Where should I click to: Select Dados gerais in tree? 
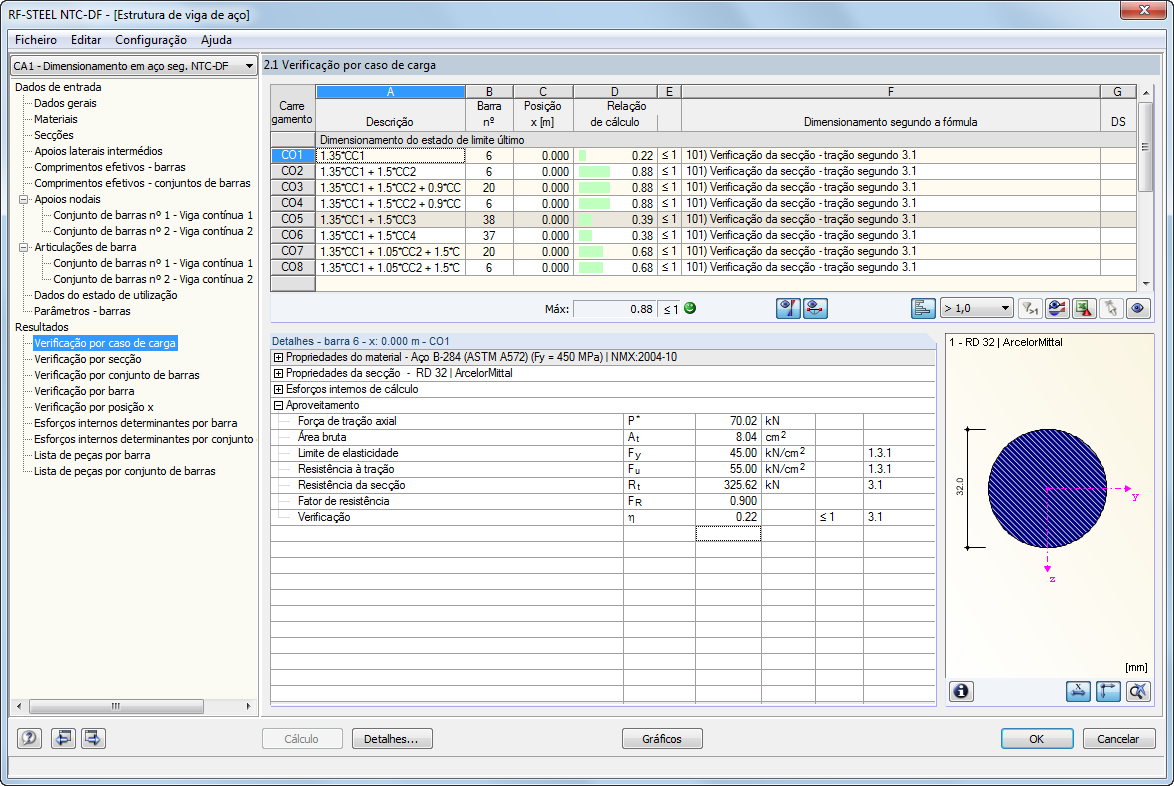pos(65,103)
